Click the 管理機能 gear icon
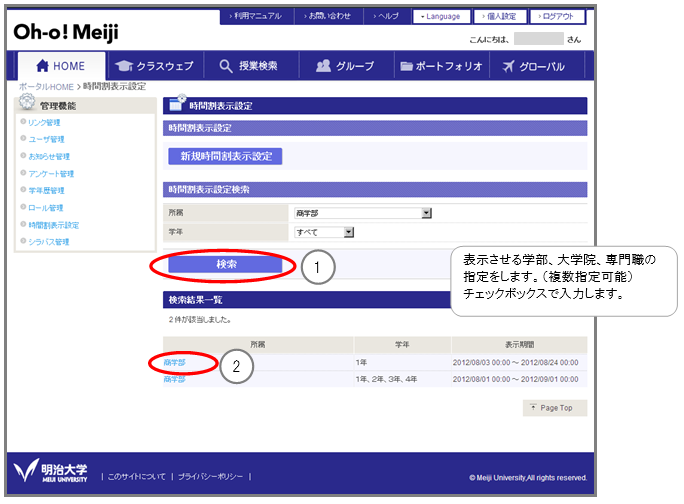 pyautogui.click(x=27, y=102)
